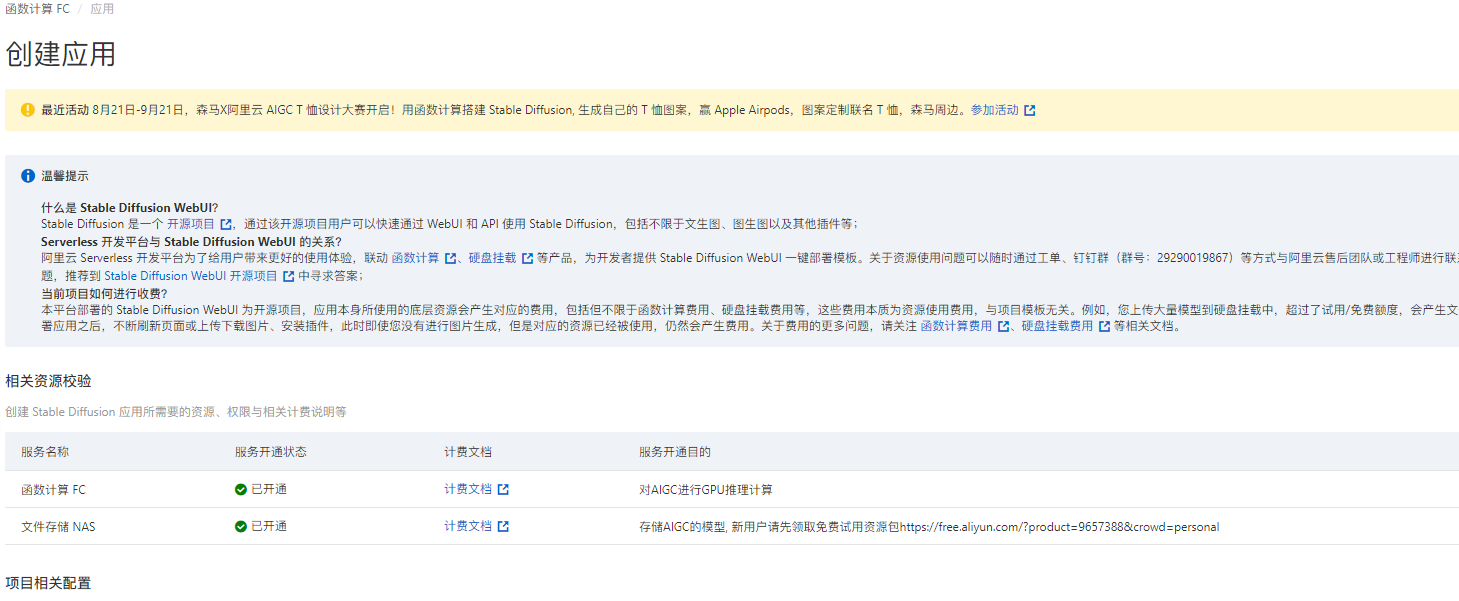Select the 函数计算 FC service name cell

coord(54,489)
